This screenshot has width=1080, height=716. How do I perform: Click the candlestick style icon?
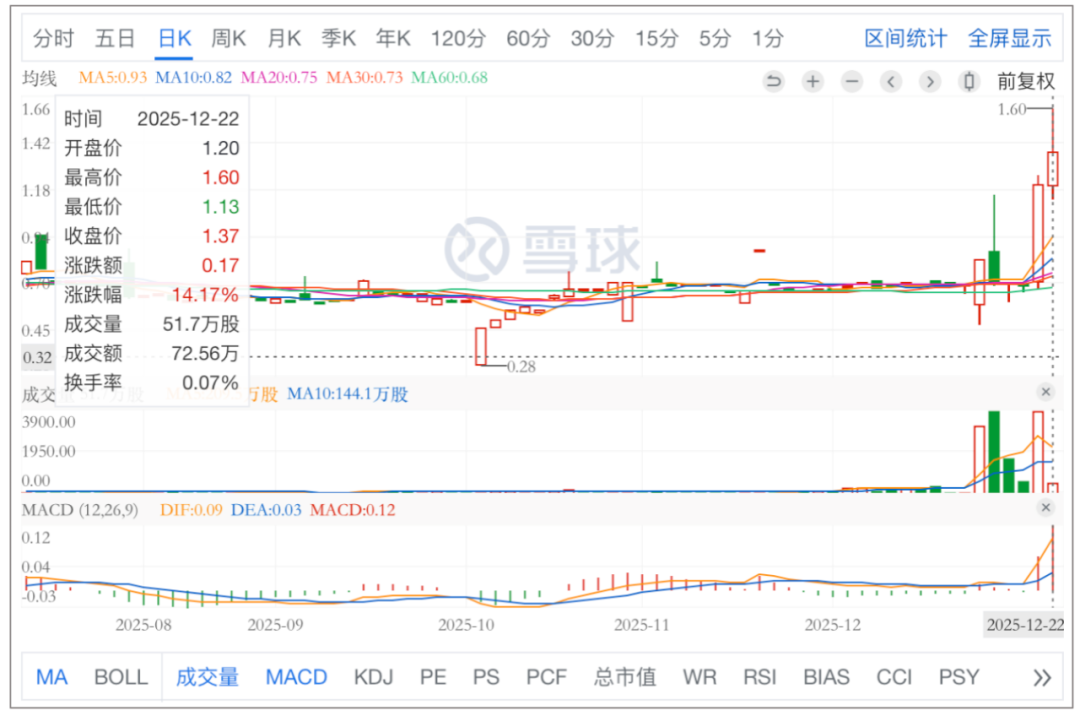[967, 82]
